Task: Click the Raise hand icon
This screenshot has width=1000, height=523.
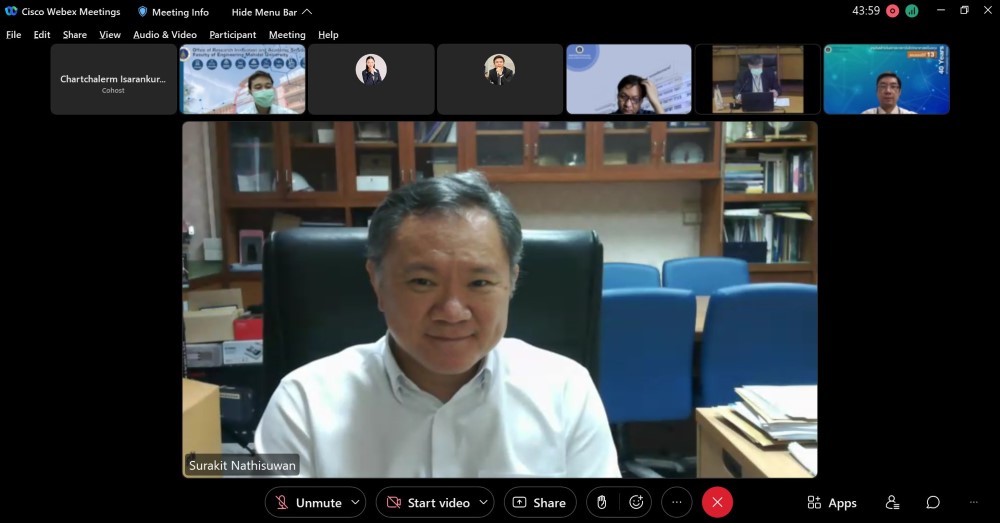Action: [x=602, y=503]
